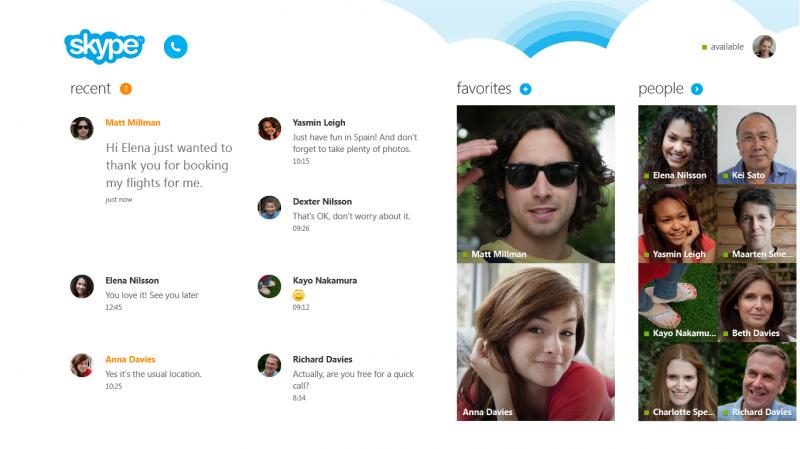
Task: Click Dexter Nilsson's avatar in recent
Action: click(269, 208)
